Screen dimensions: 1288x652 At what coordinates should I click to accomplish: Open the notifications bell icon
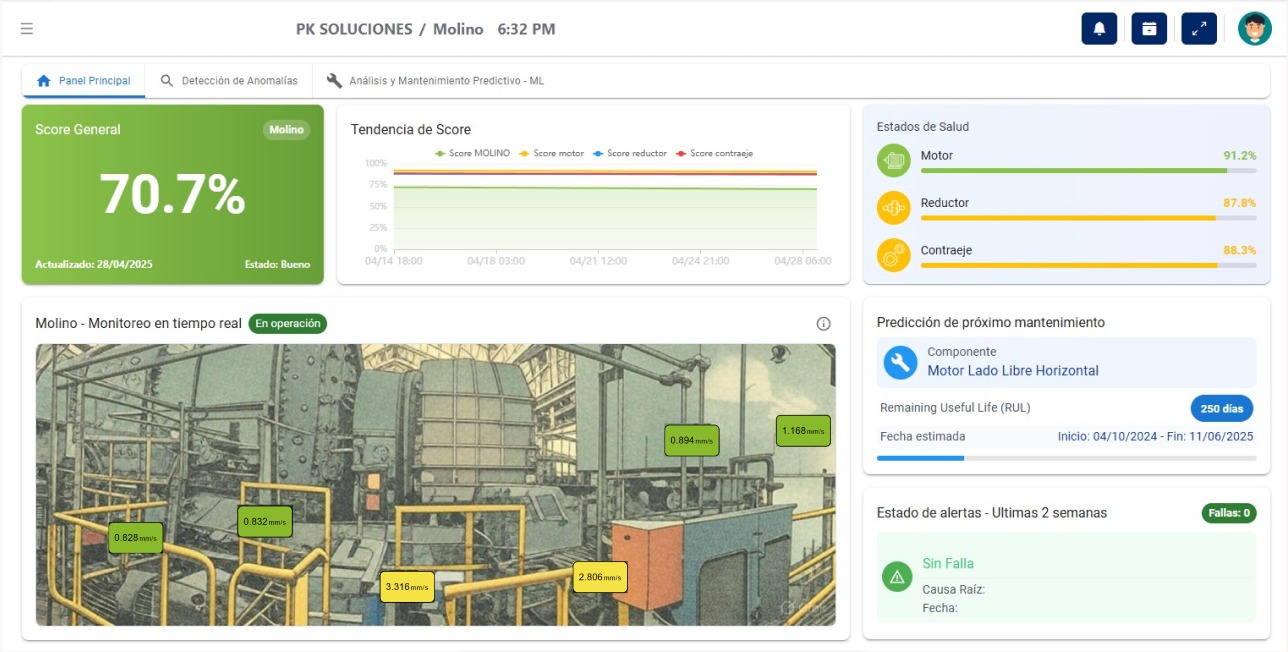pos(1099,28)
